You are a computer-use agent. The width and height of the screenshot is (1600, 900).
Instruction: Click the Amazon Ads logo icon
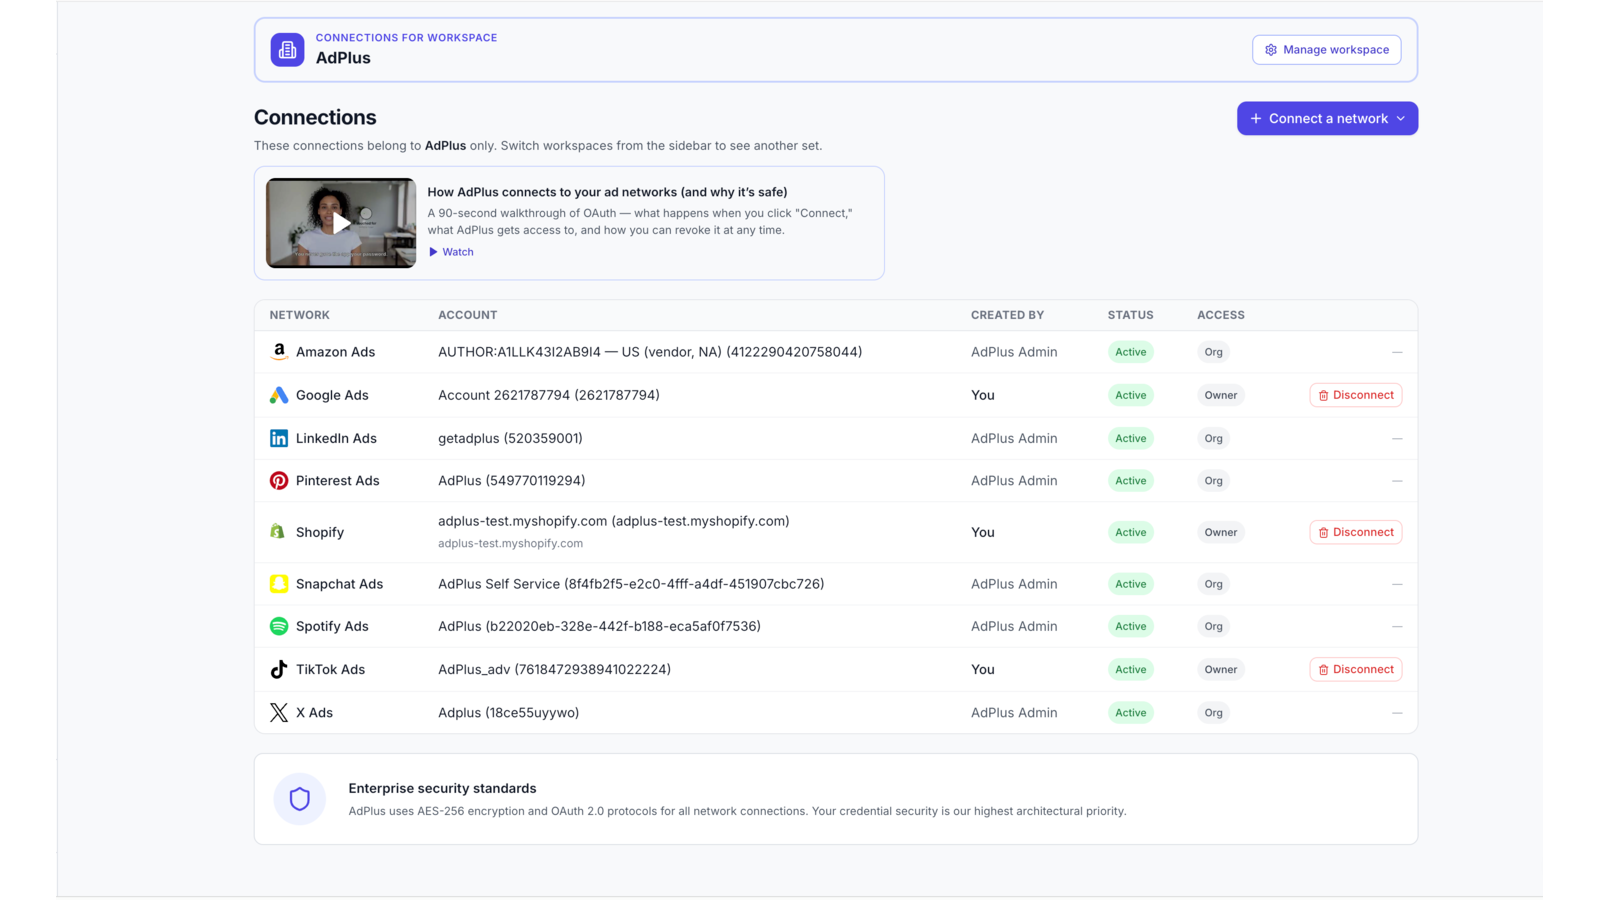pyautogui.click(x=279, y=352)
